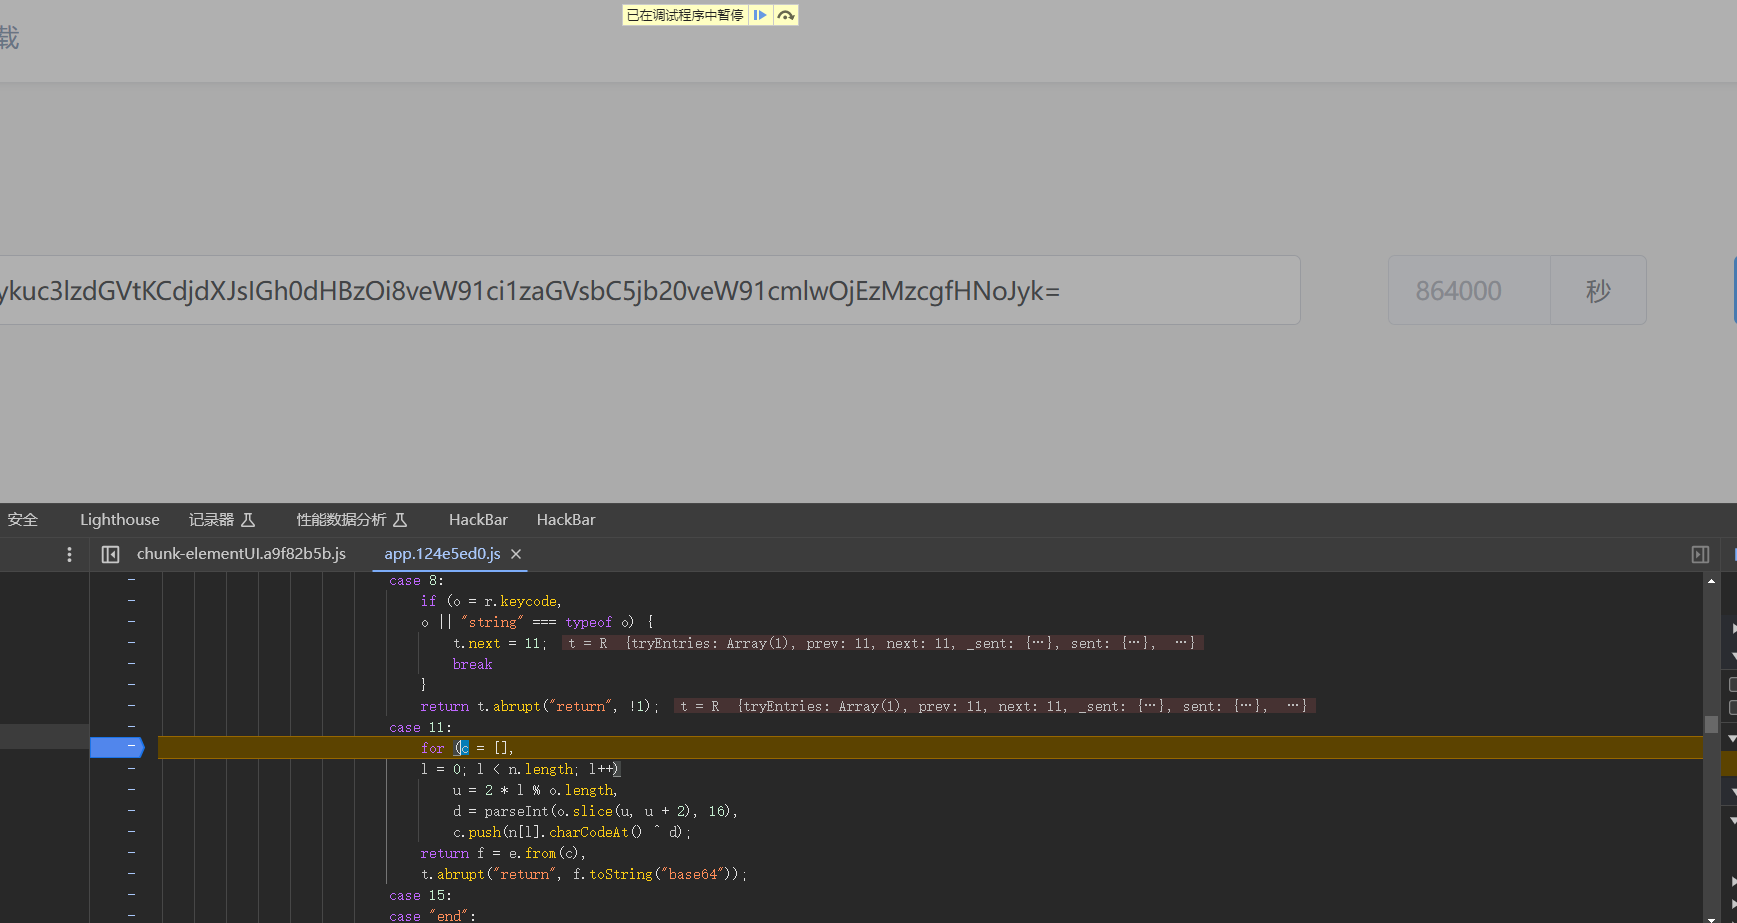This screenshot has height=923, width=1737.
Task: Set a breakpoint in gutter beside 'case 8:'
Action: (x=131, y=579)
